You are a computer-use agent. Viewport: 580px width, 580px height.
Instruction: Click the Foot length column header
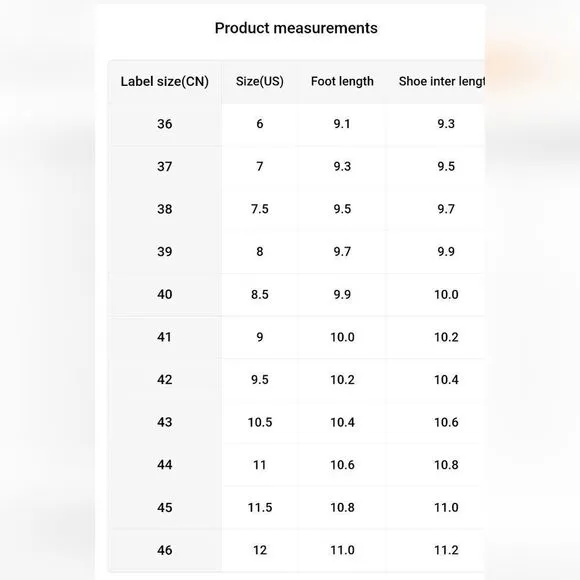[x=342, y=81]
